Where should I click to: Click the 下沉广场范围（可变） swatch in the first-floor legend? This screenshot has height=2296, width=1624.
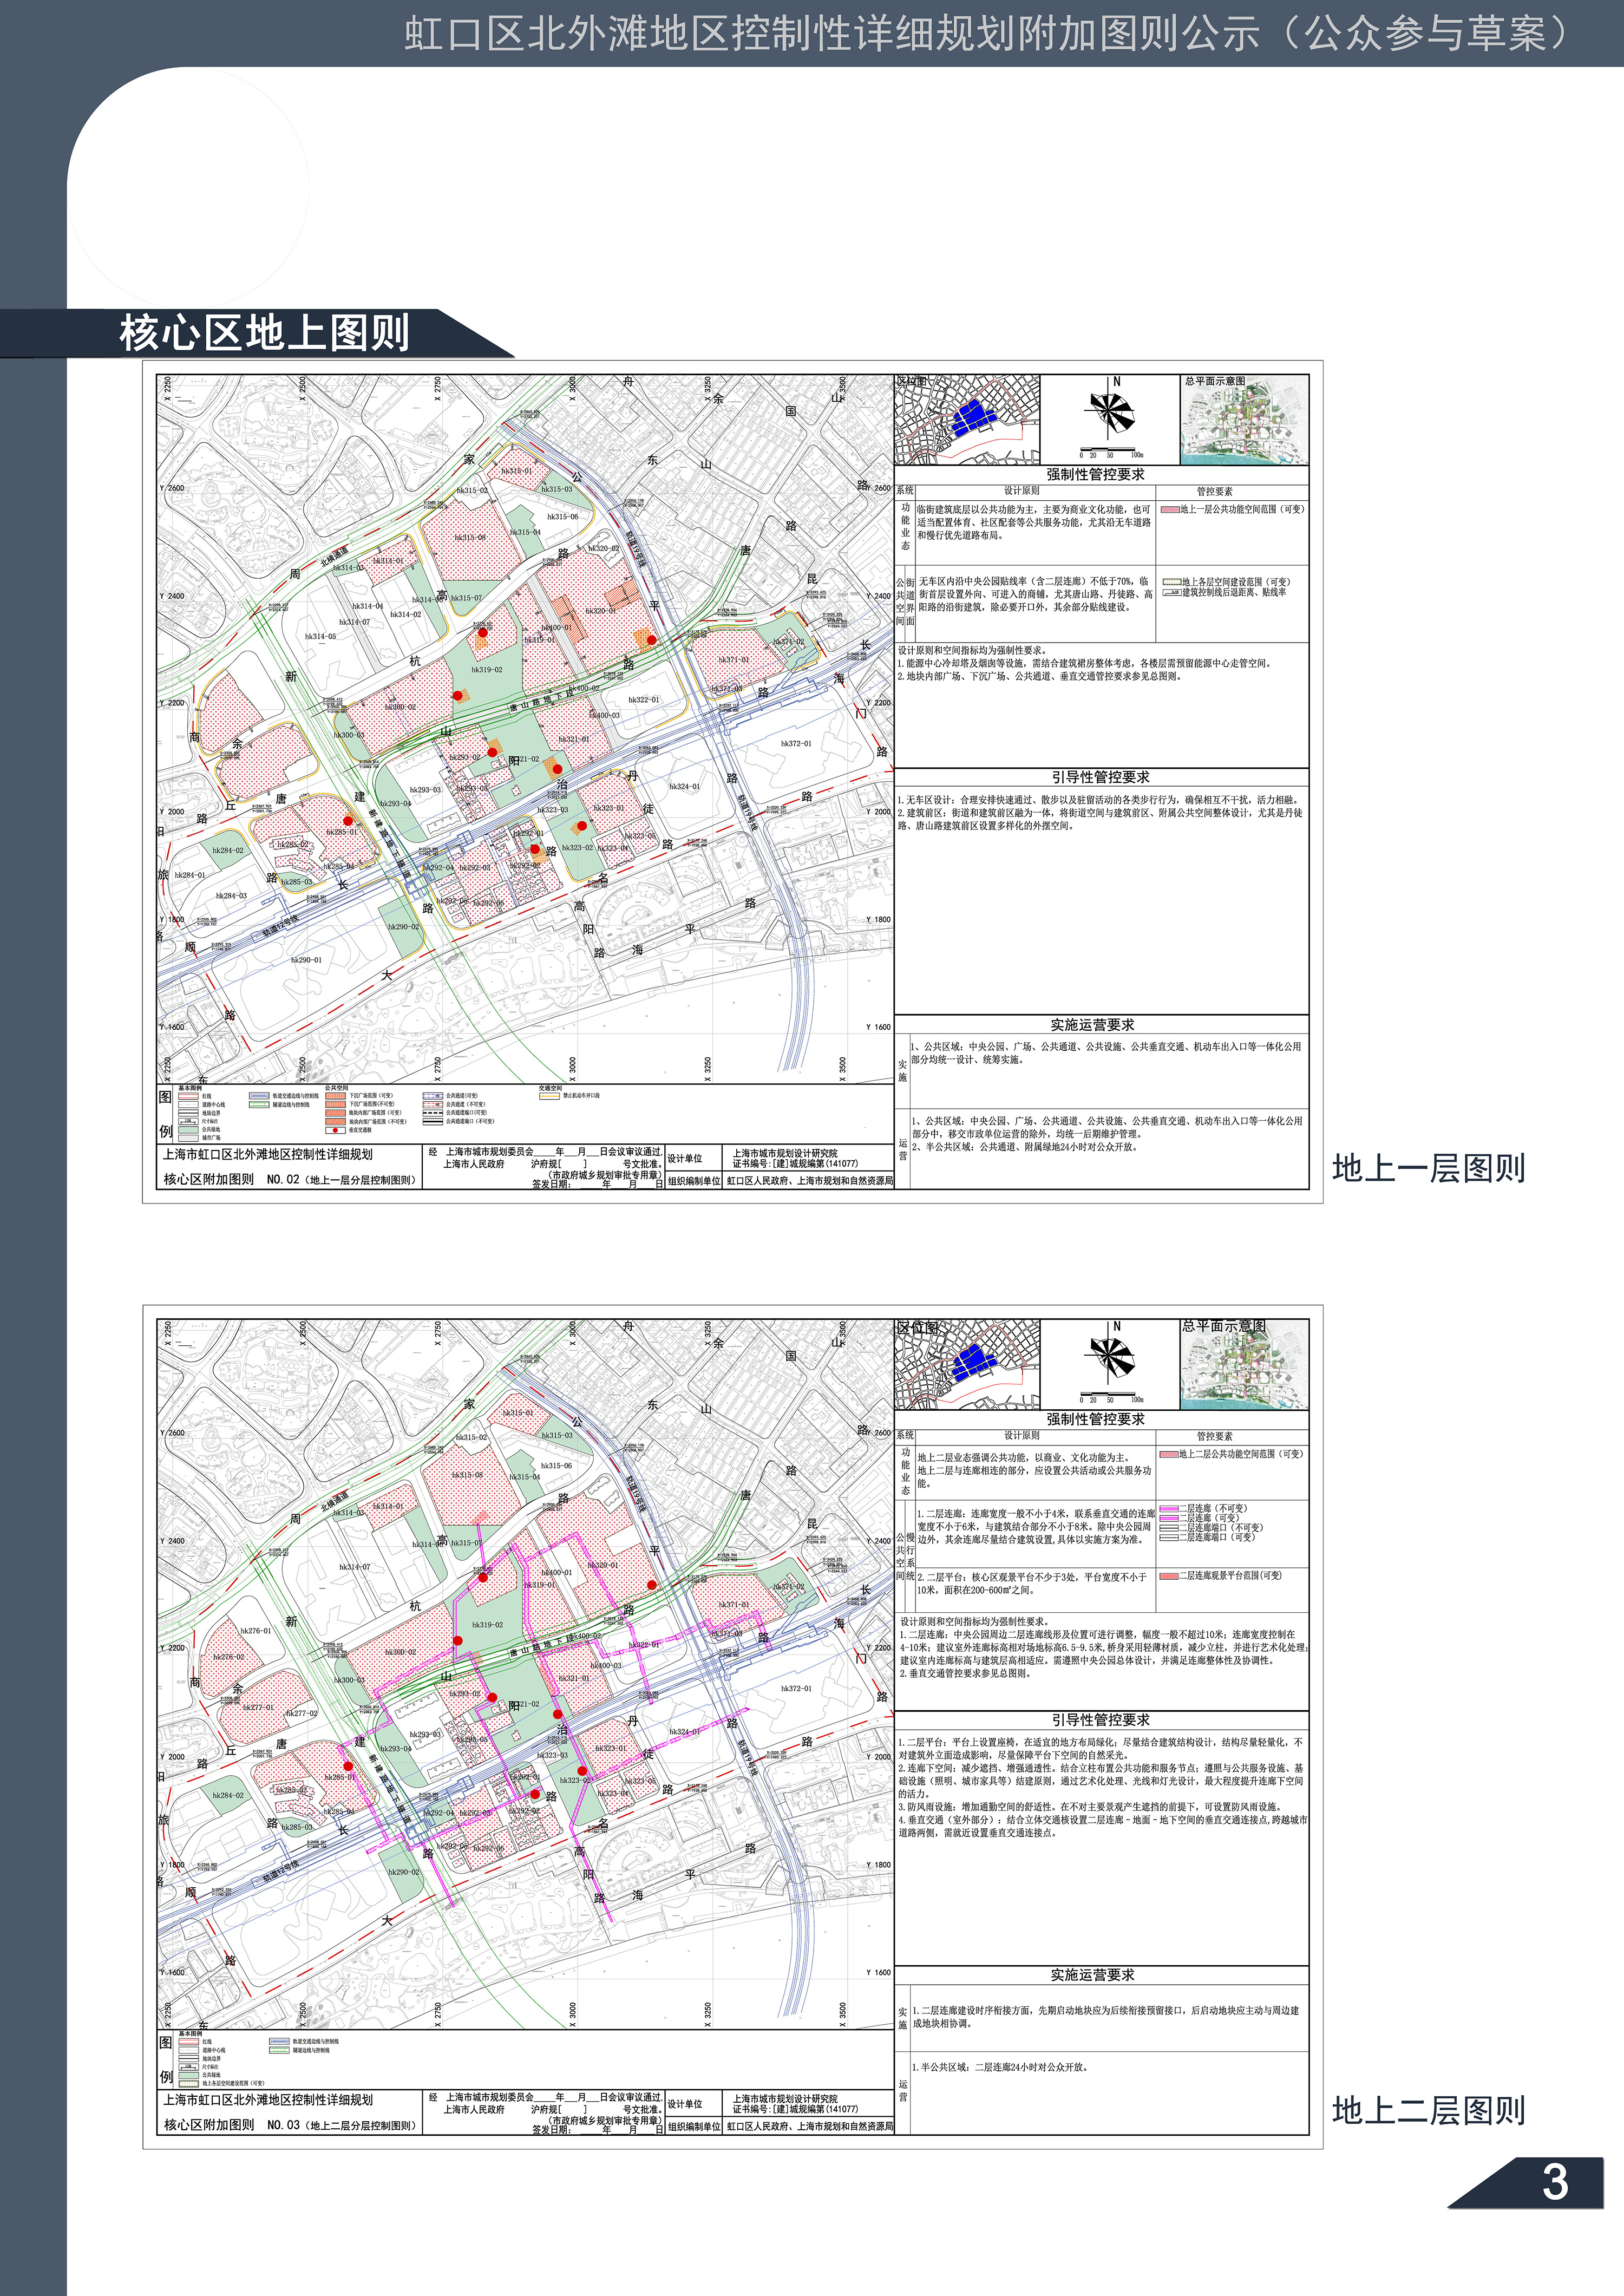[335, 1096]
